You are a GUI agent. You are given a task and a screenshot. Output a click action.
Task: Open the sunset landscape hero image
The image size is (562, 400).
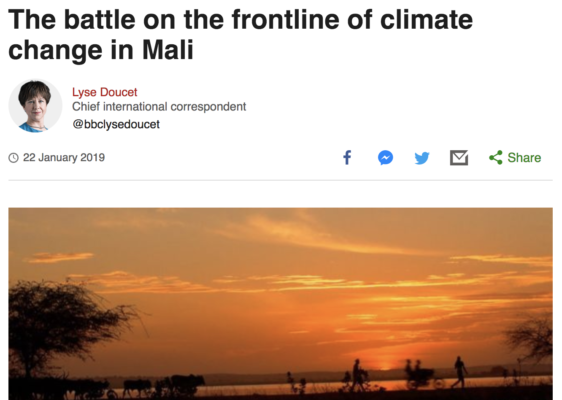[x=280, y=304]
